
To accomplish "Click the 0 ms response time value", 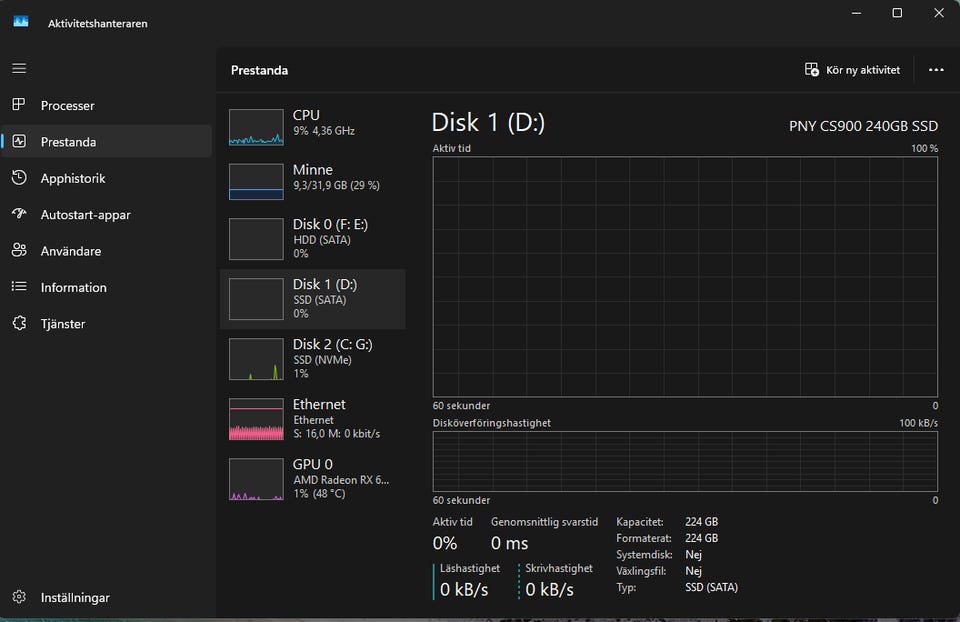I will tap(509, 543).
